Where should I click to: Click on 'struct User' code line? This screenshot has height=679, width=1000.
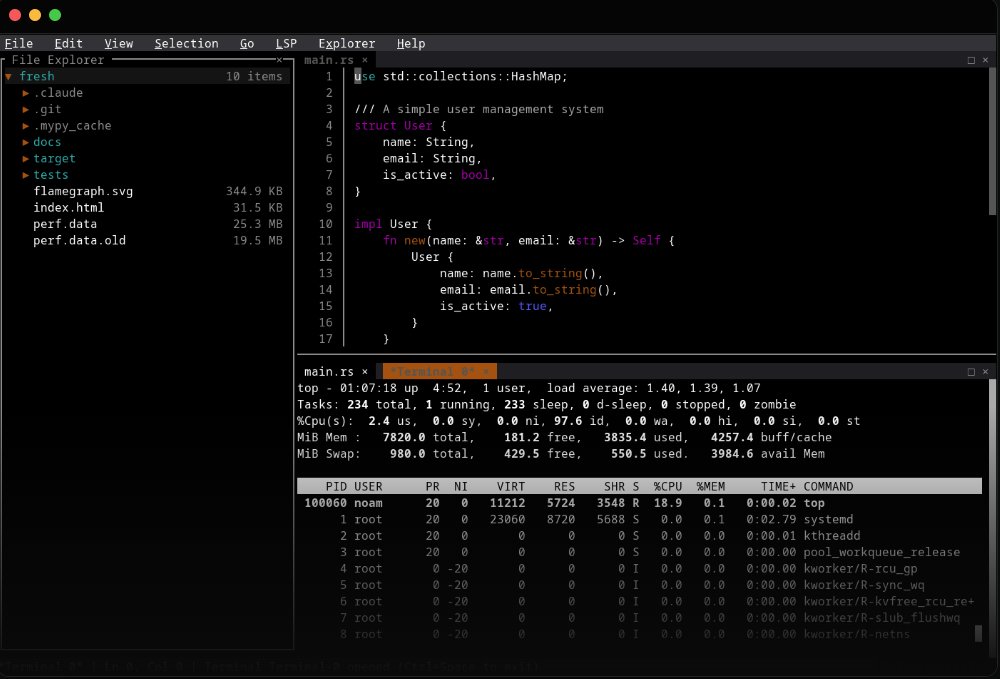coord(400,126)
